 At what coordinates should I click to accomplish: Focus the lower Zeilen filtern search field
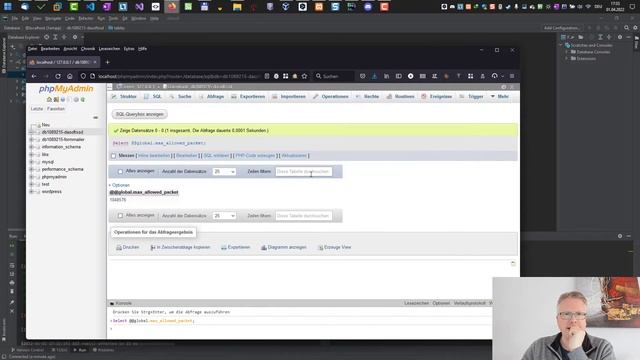pyautogui.click(x=304, y=216)
